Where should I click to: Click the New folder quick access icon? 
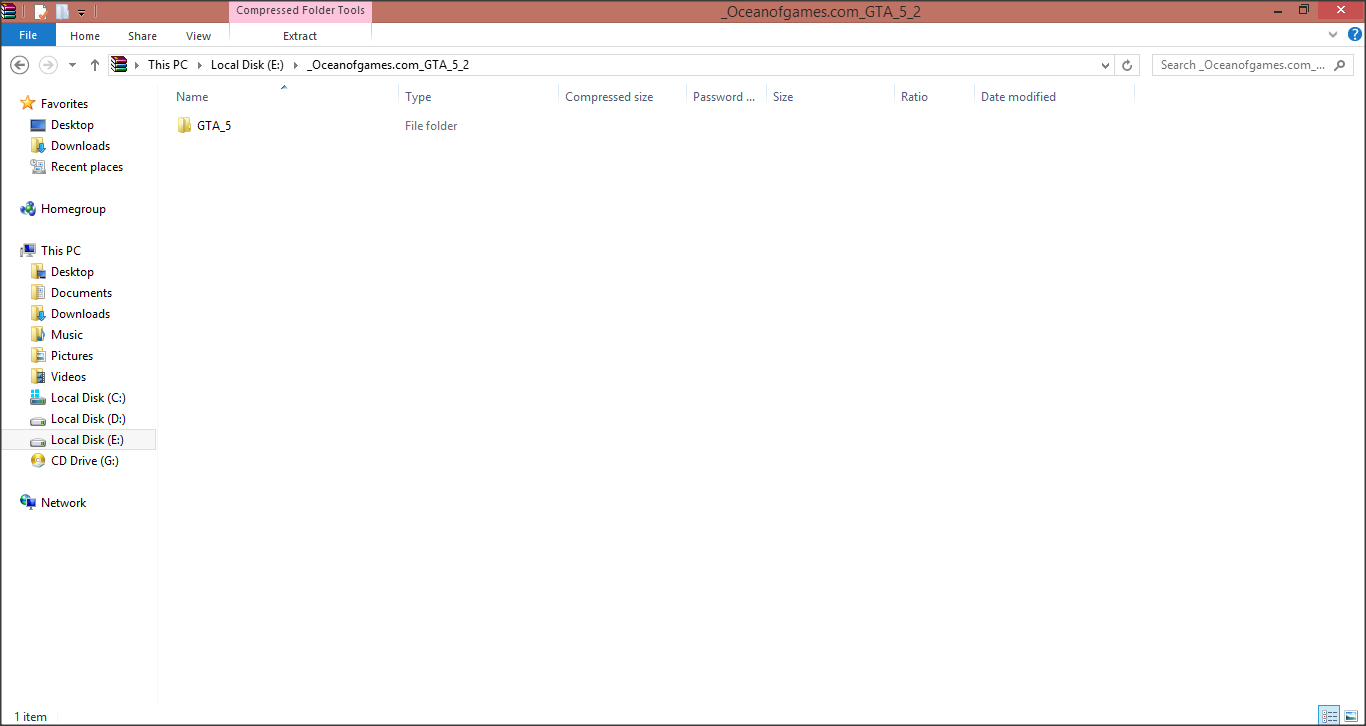tap(62, 12)
